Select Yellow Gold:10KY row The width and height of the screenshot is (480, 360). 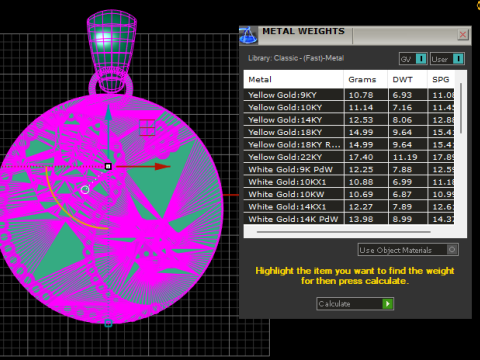[x=349, y=107]
